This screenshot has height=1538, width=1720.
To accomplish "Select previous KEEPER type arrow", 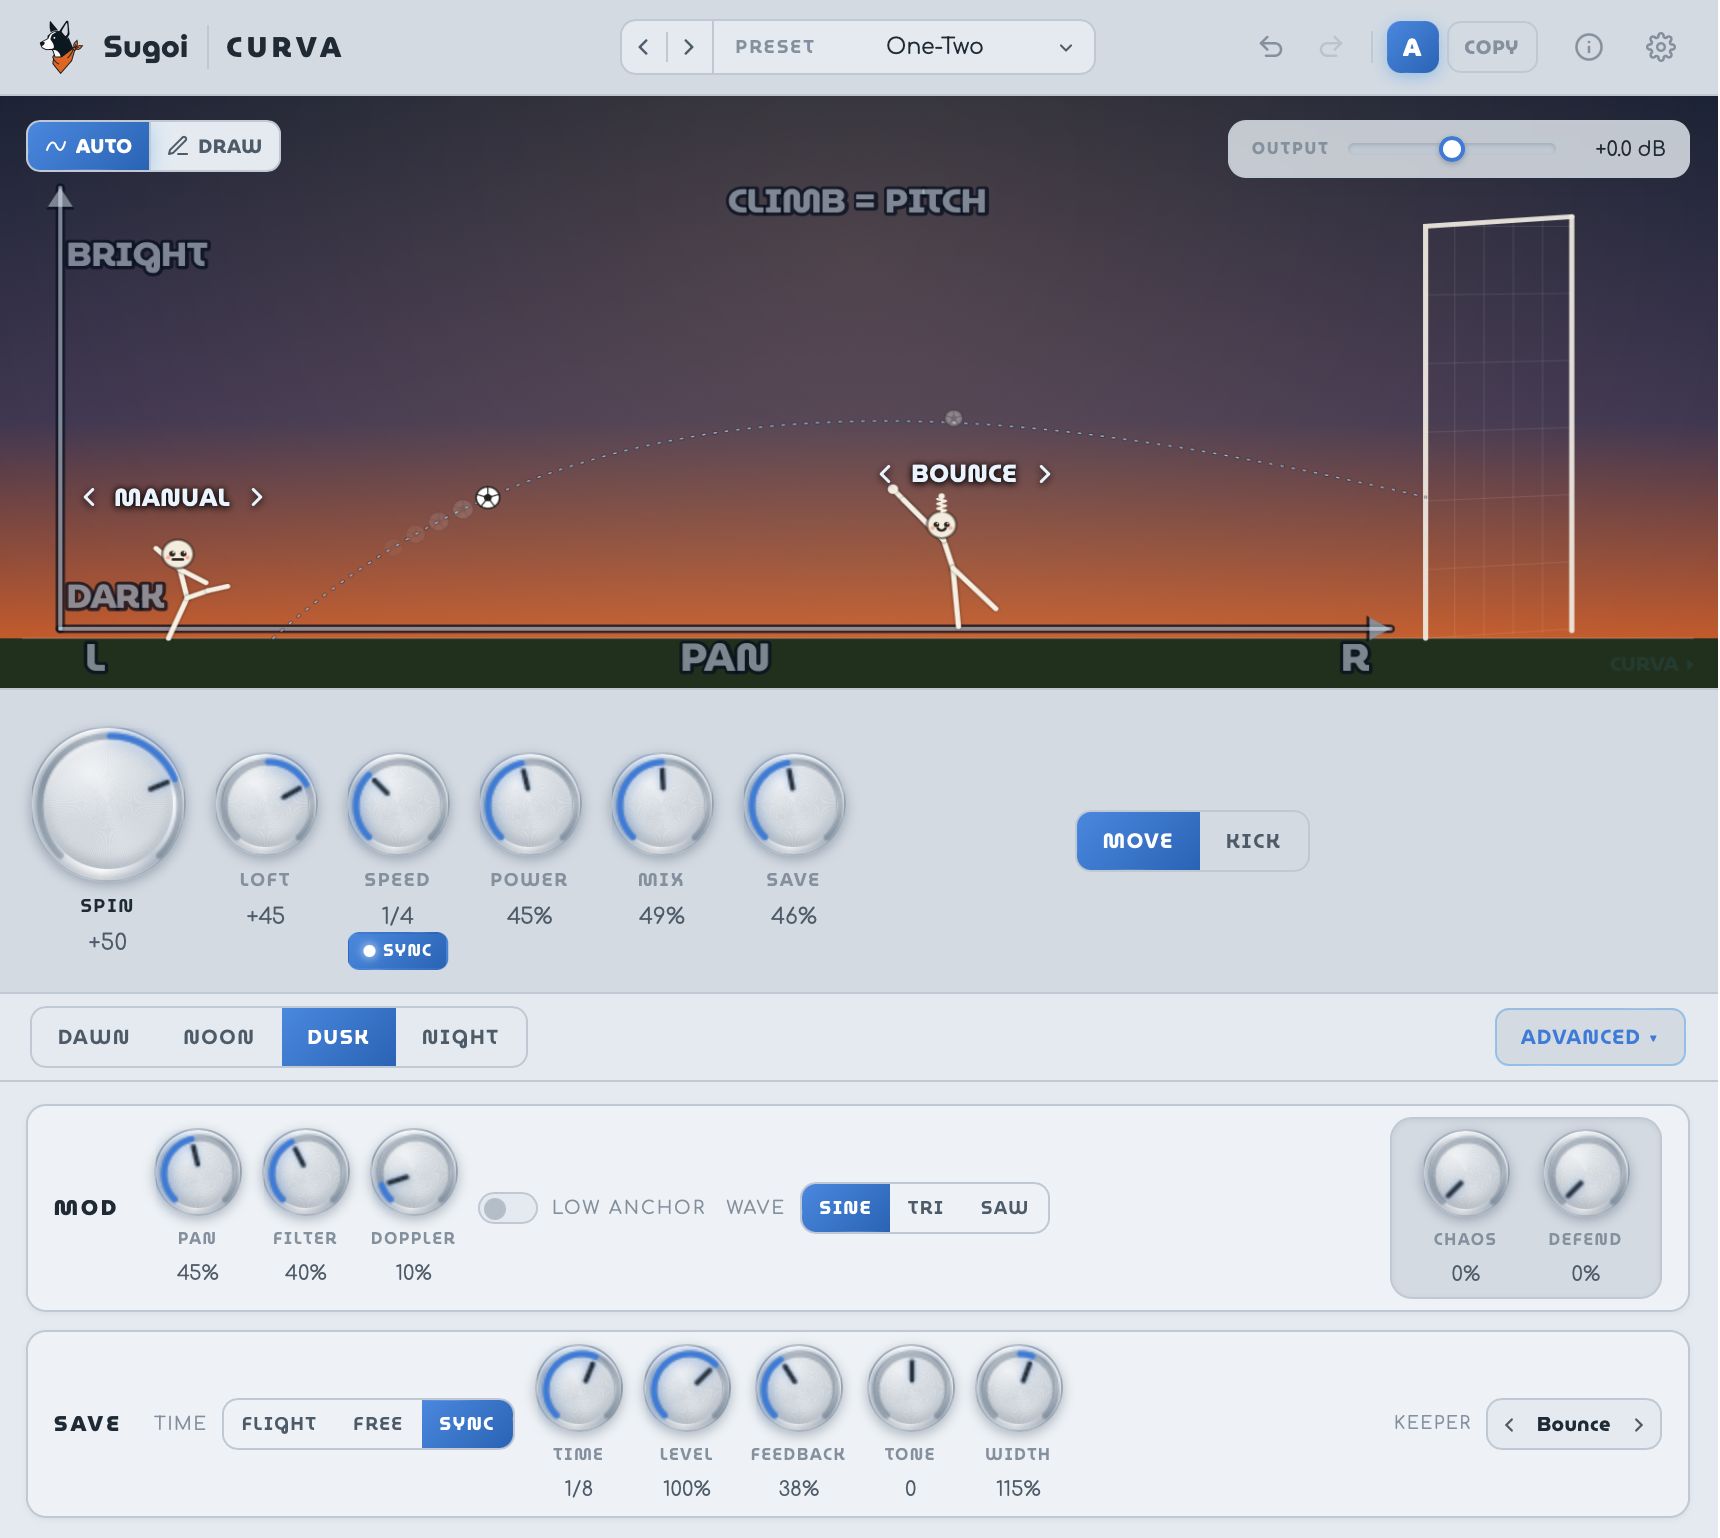I will pyautogui.click(x=1509, y=1425).
